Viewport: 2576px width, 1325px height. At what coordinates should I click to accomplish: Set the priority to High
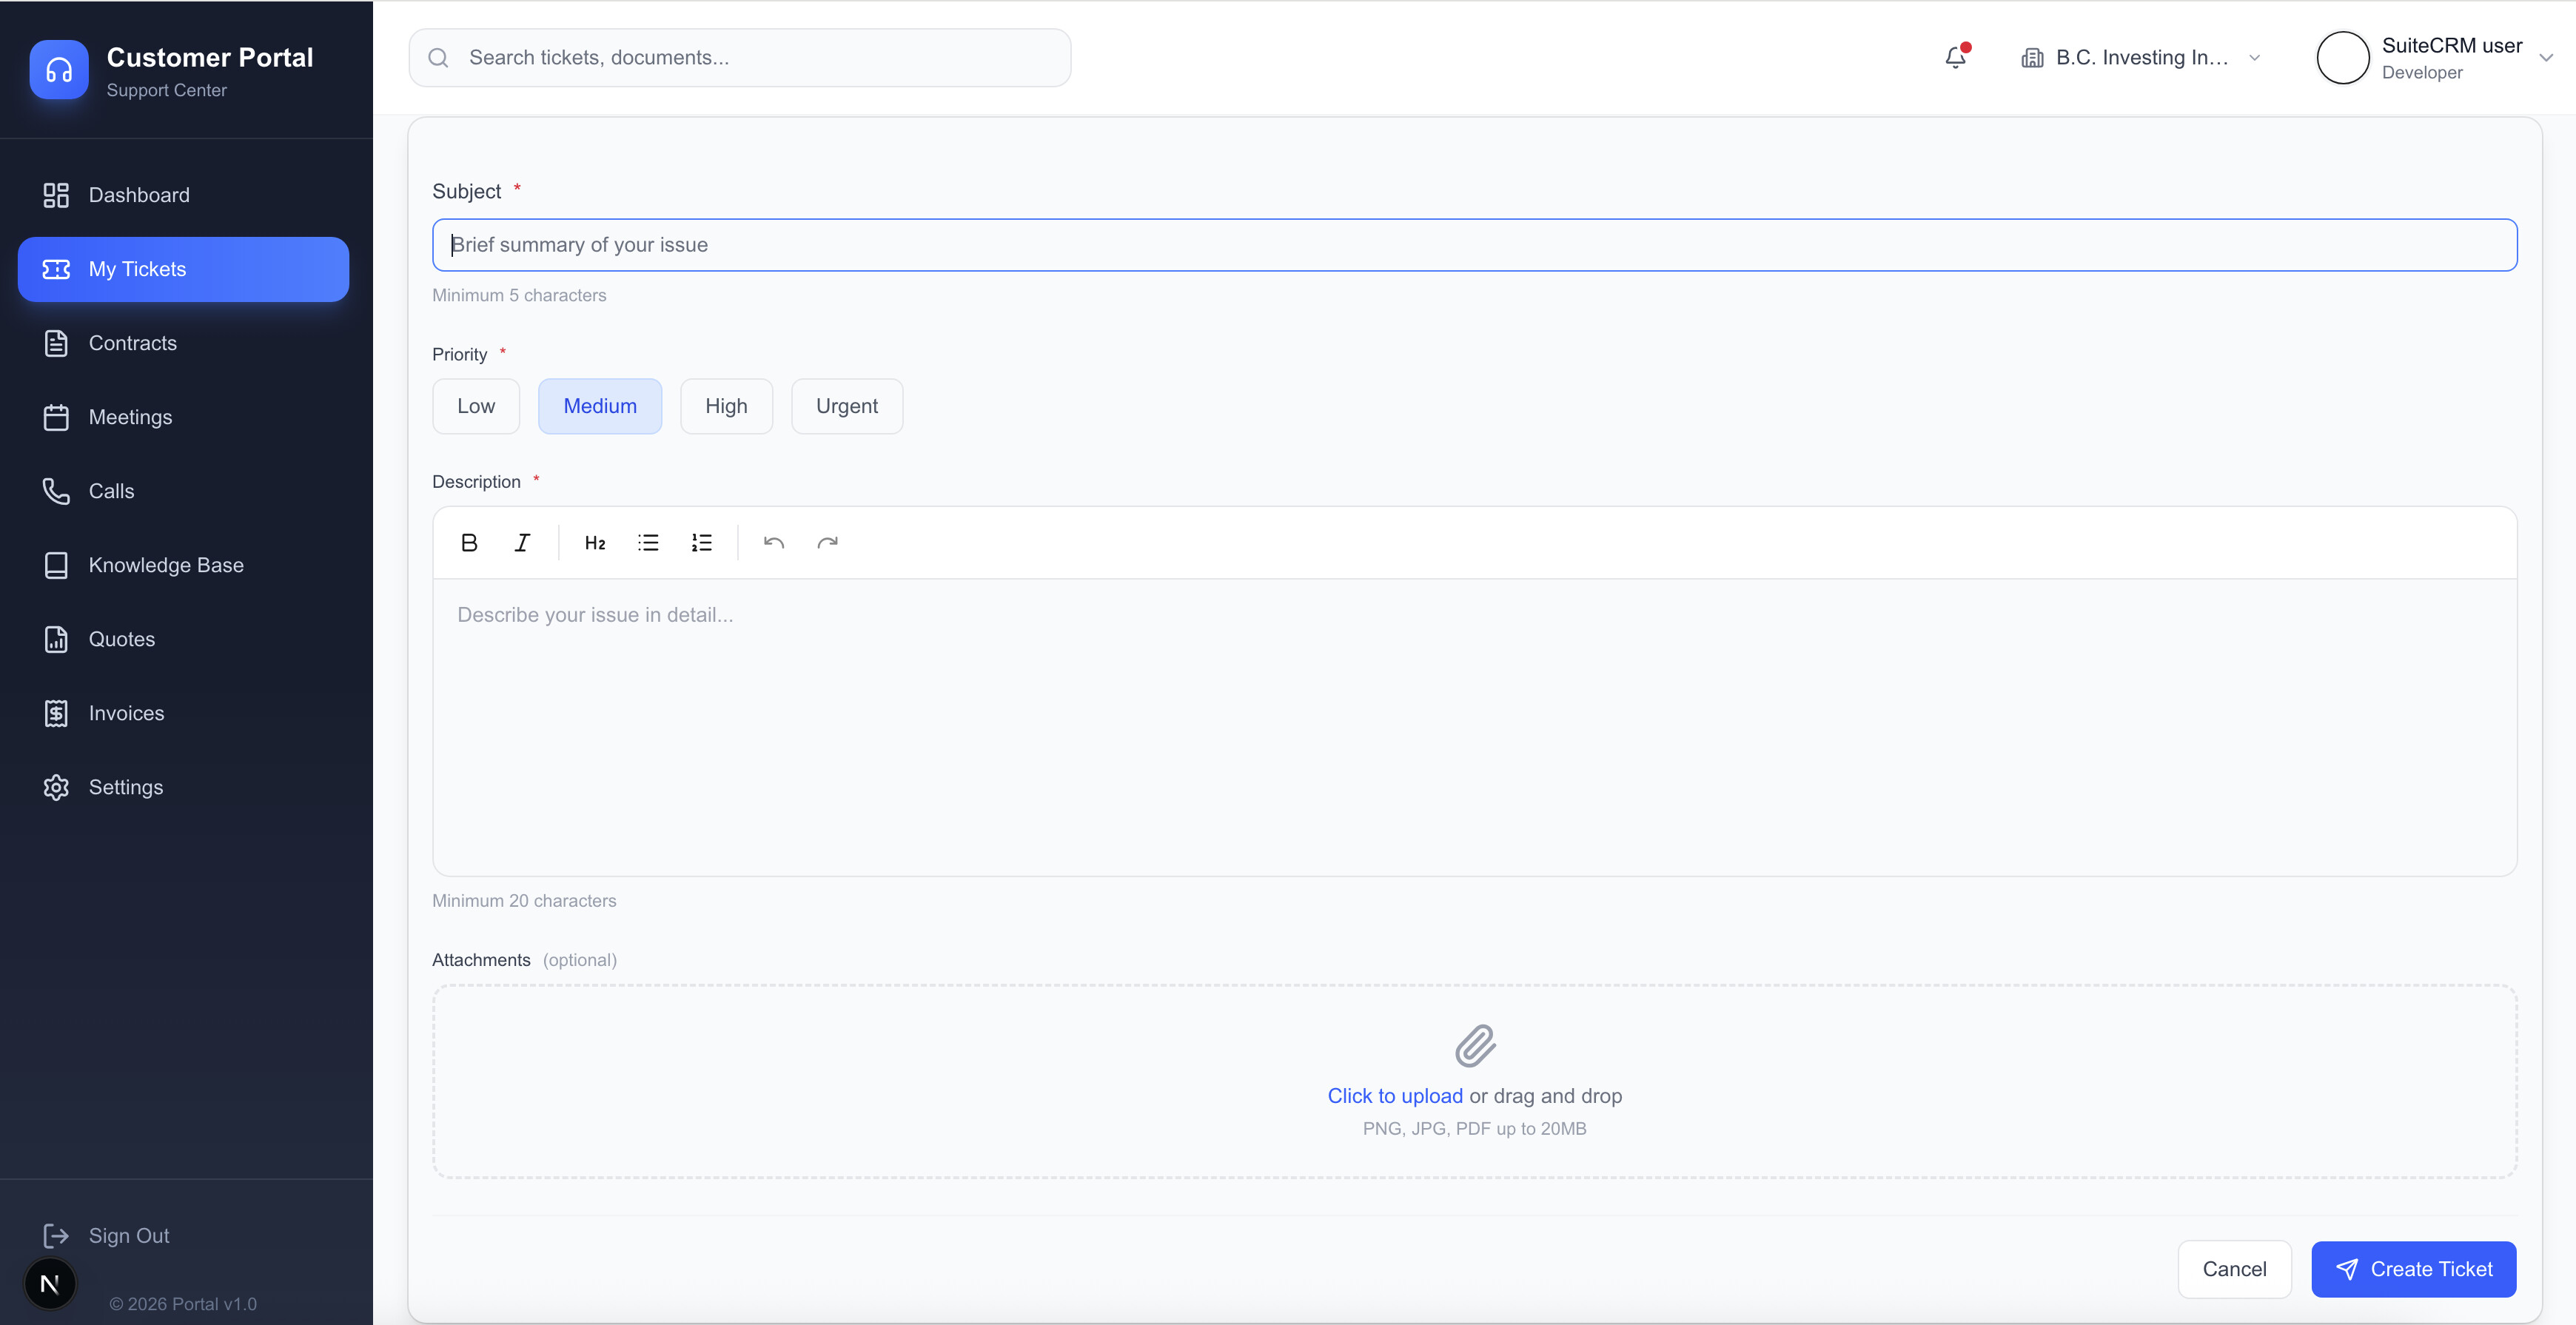point(726,406)
